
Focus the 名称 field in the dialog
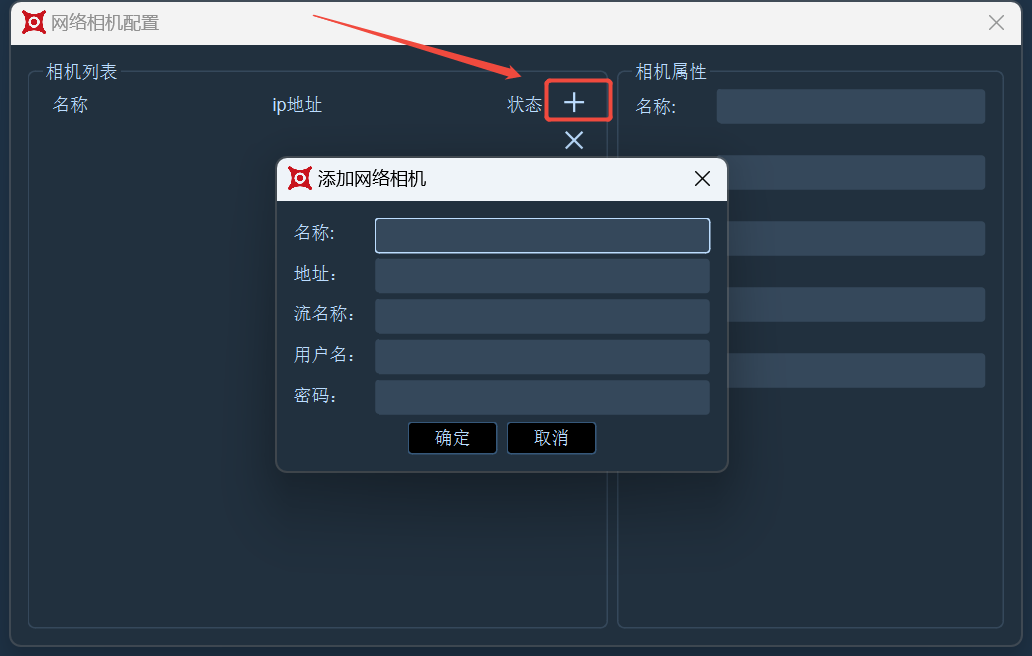tap(542, 236)
